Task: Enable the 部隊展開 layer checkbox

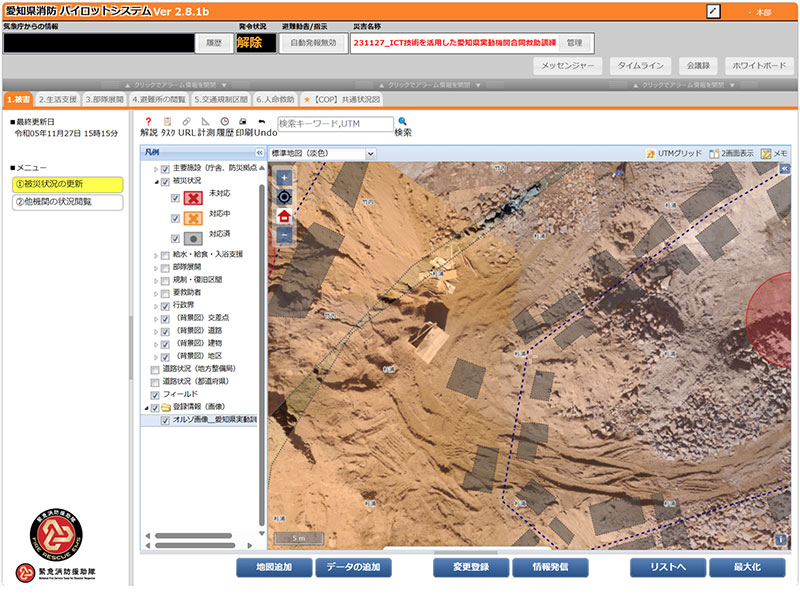Action: 165,267
